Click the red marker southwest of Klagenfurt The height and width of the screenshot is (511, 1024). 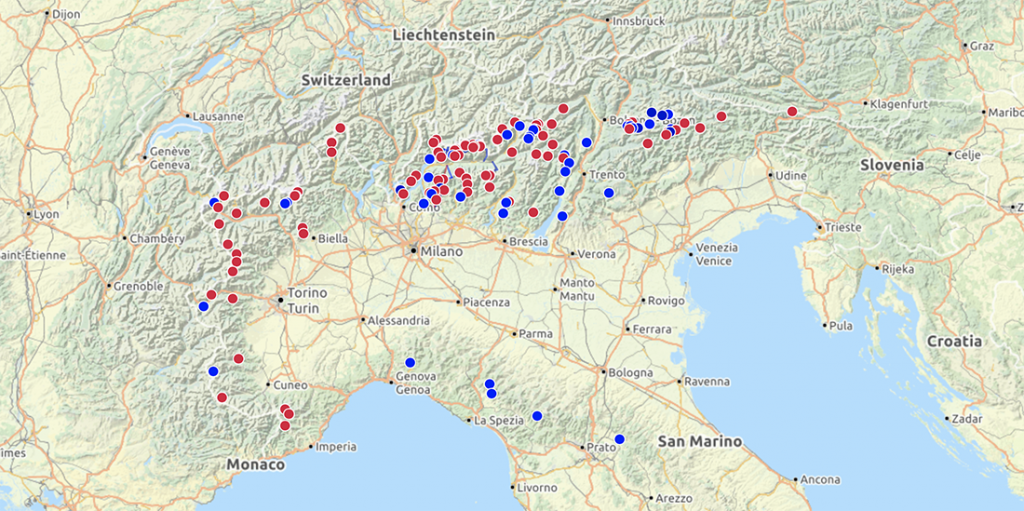click(x=792, y=112)
